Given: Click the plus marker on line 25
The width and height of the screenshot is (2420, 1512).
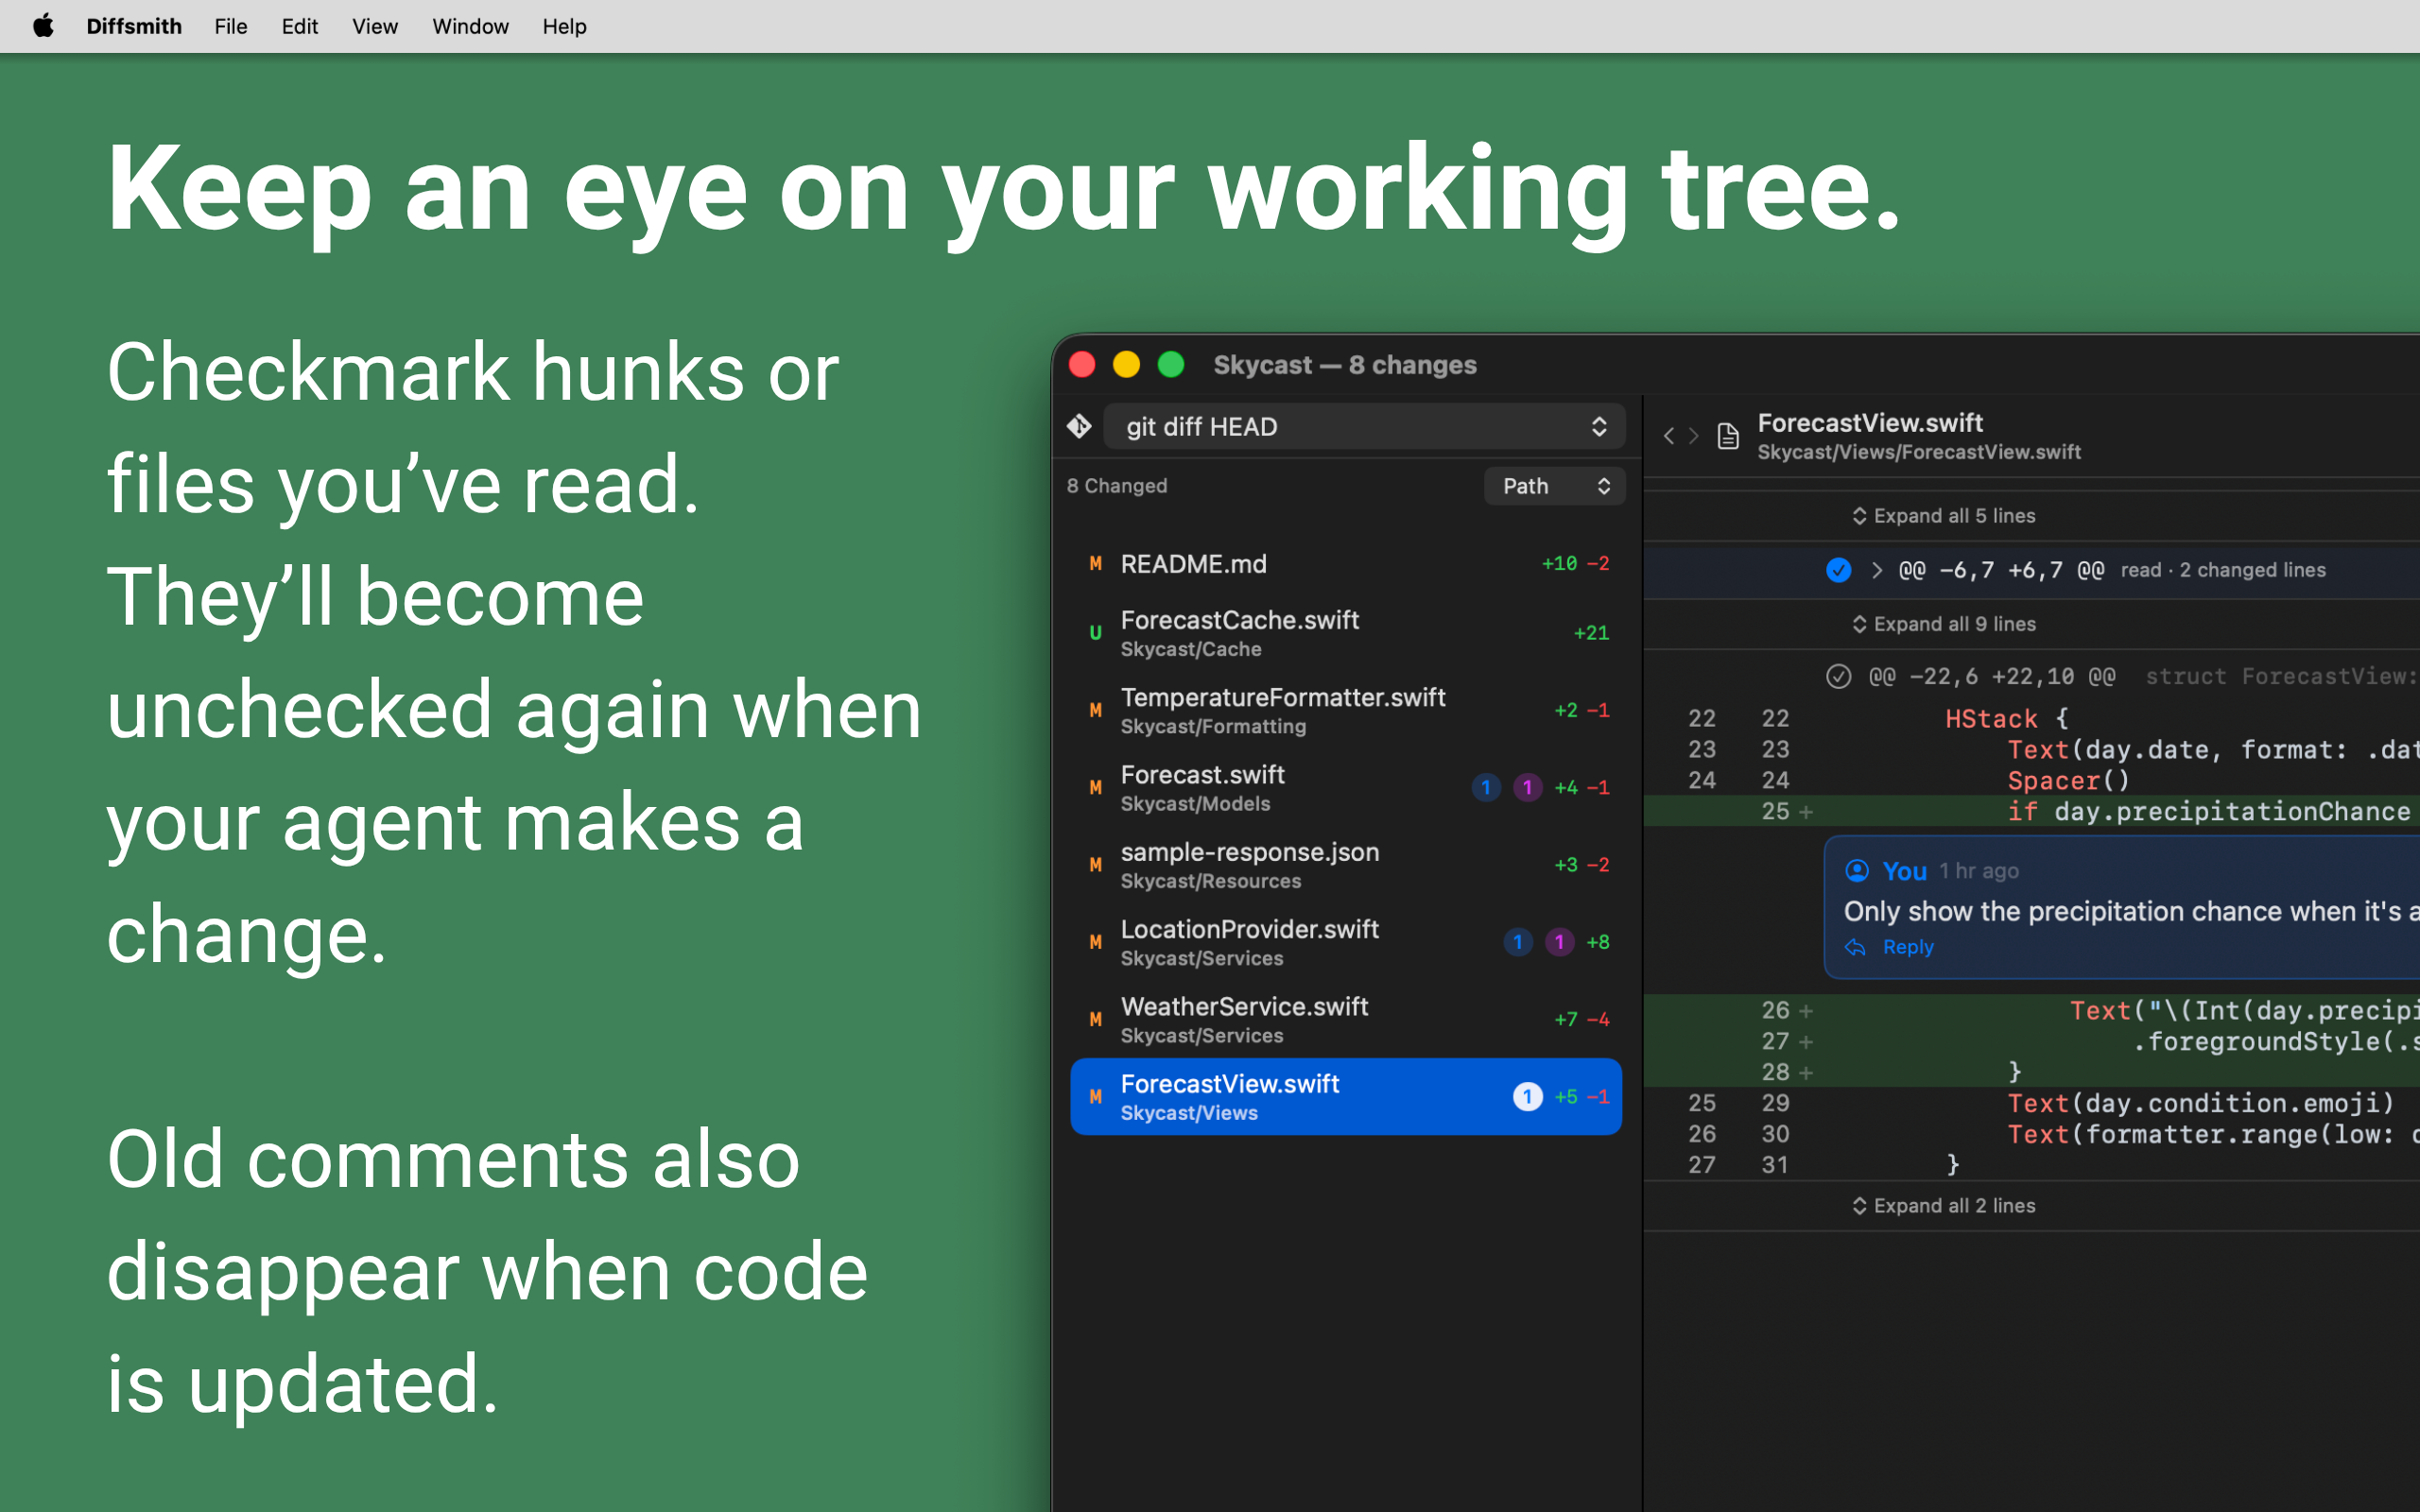Looking at the screenshot, I should pyautogui.click(x=1806, y=812).
